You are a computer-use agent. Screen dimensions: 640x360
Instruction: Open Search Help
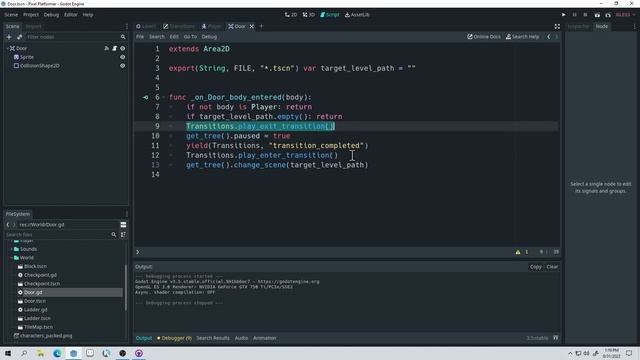point(522,37)
